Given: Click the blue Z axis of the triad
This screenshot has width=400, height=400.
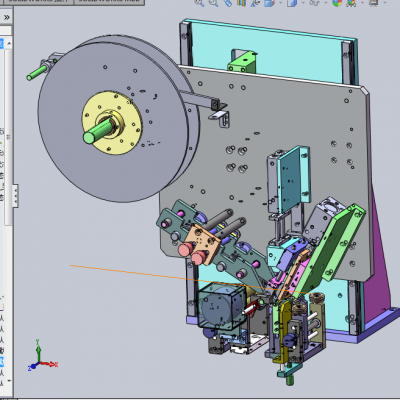Looking at the screenshot, I should (33, 366).
